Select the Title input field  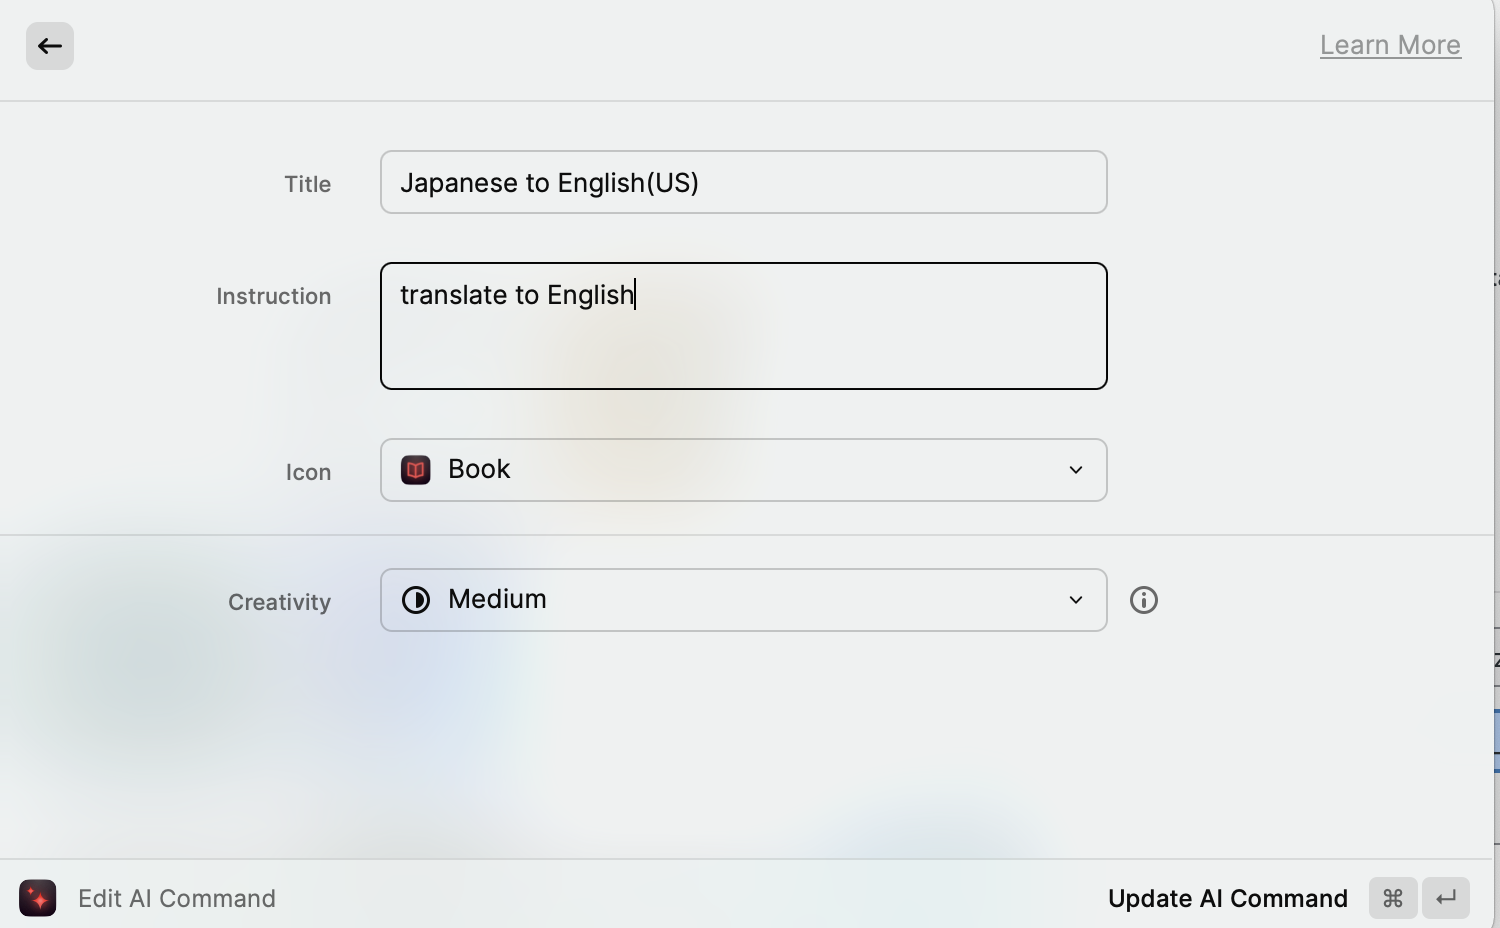click(743, 182)
